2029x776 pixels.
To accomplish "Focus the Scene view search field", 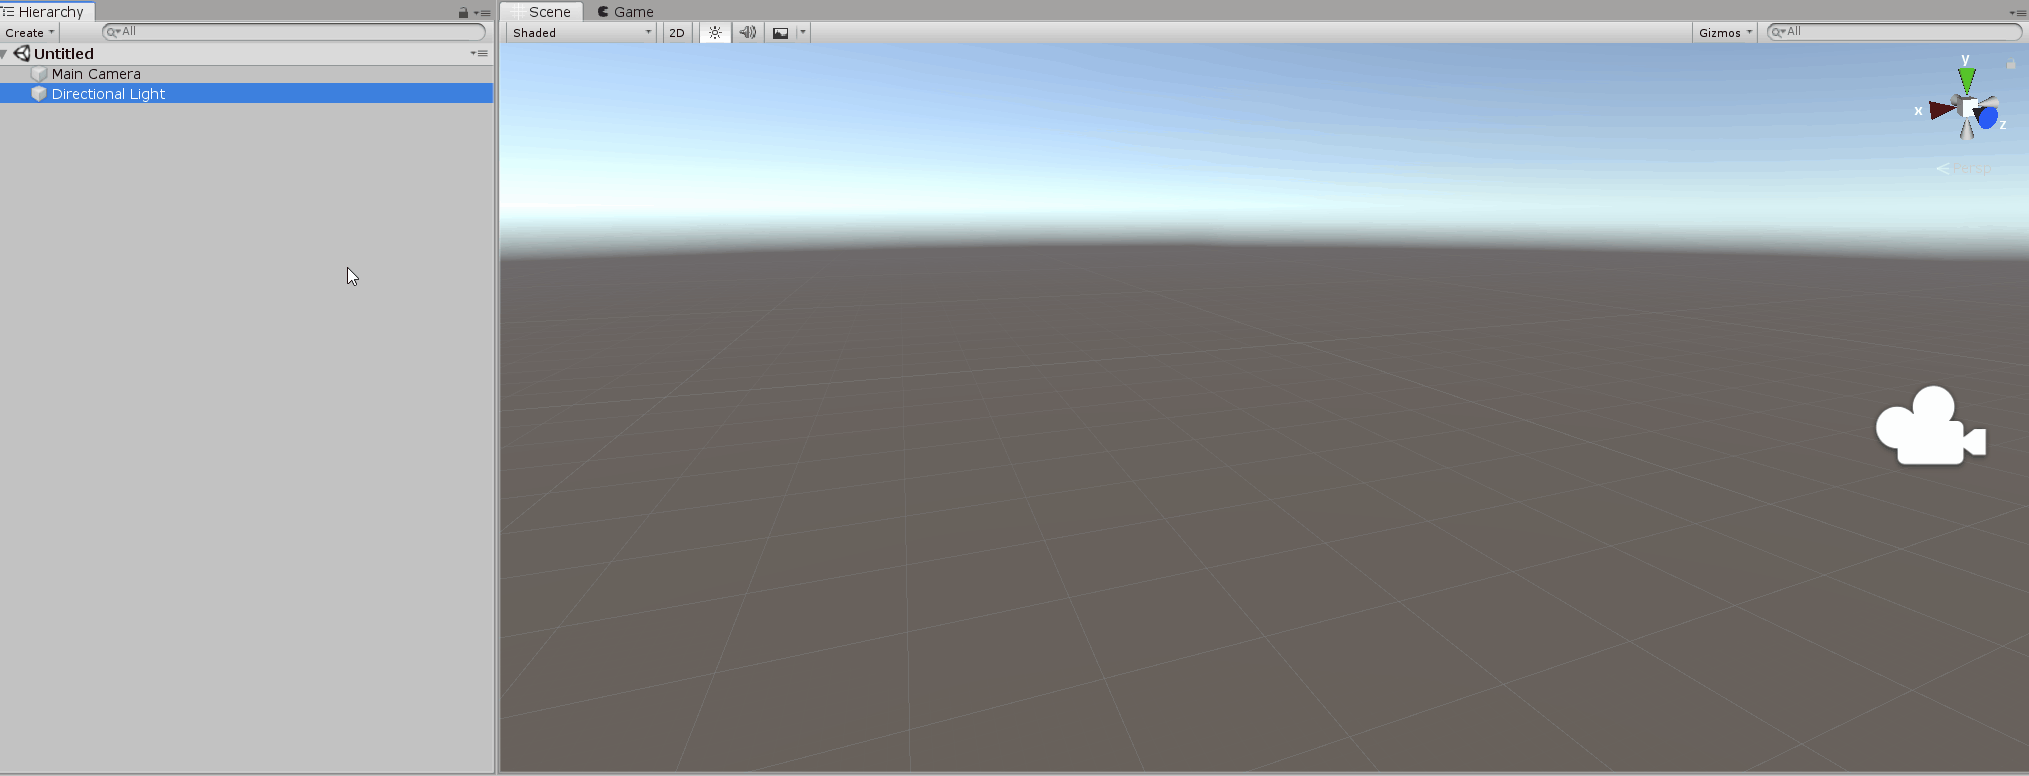I will pyautogui.click(x=1895, y=32).
